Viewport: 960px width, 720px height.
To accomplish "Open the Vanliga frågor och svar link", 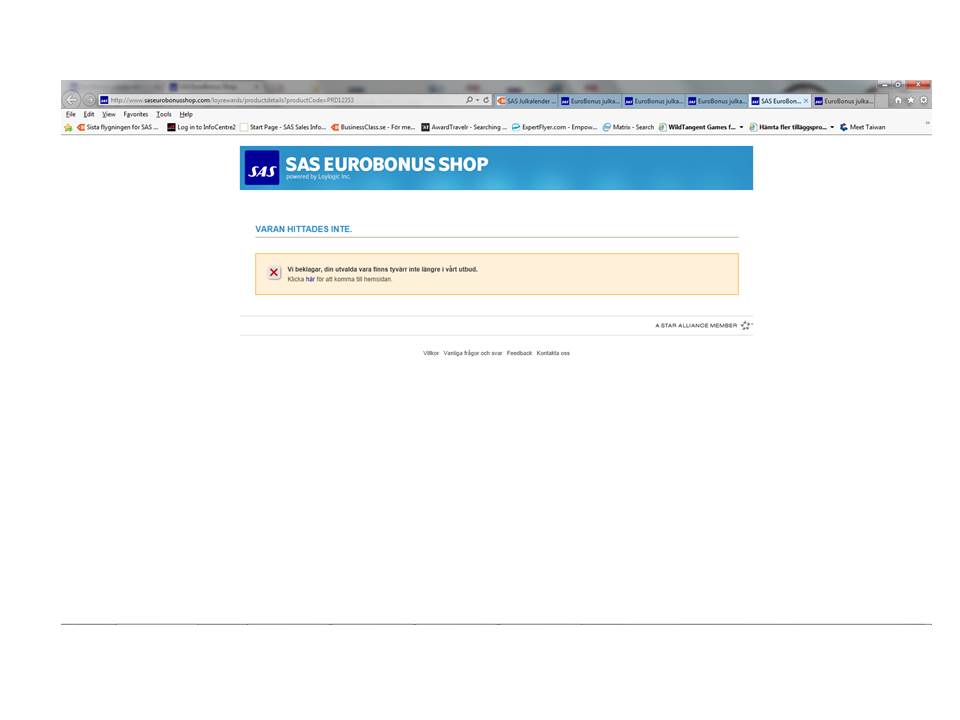I will (x=473, y=353).
